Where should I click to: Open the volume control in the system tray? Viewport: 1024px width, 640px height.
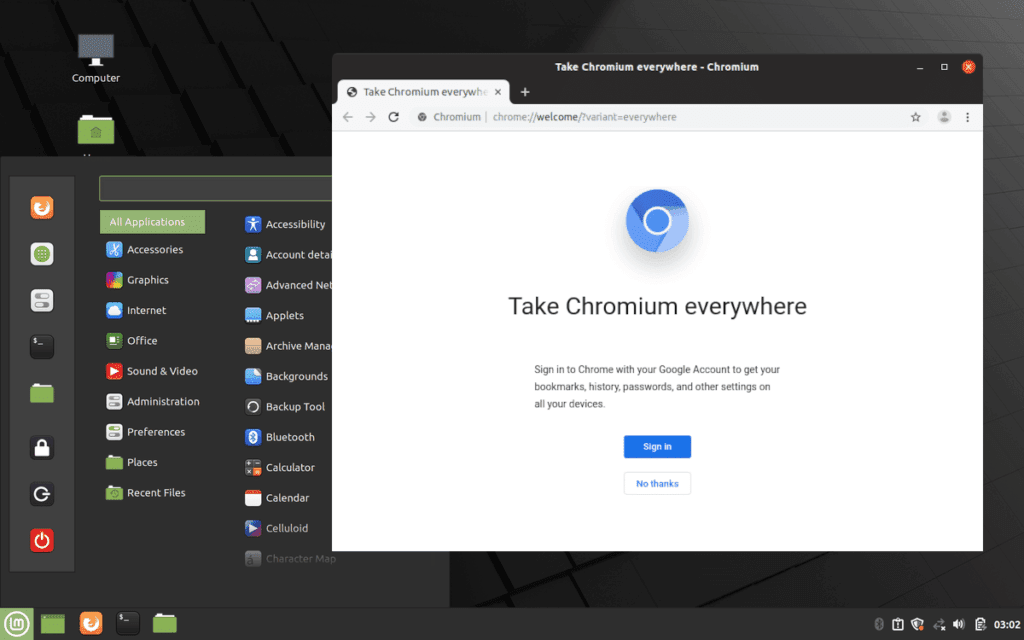click(959, 624)
